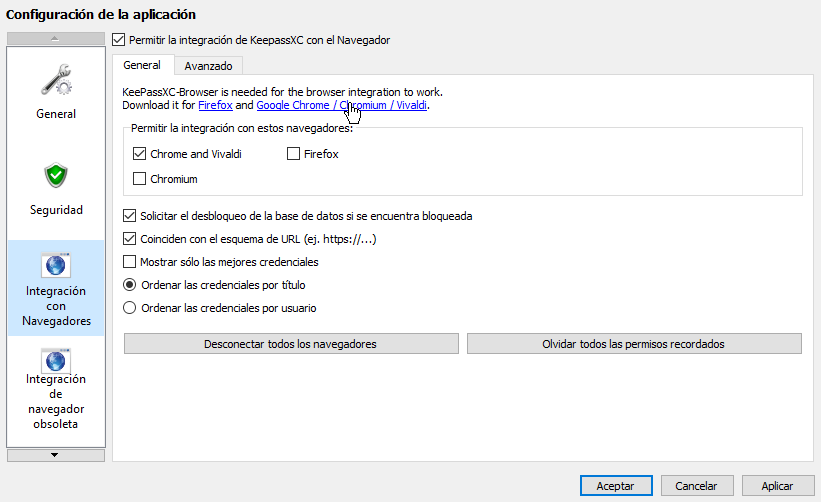Select Ordenar las credenciales por título
Viewport: 821px width, 502px height.
click(x=129, y=285)
